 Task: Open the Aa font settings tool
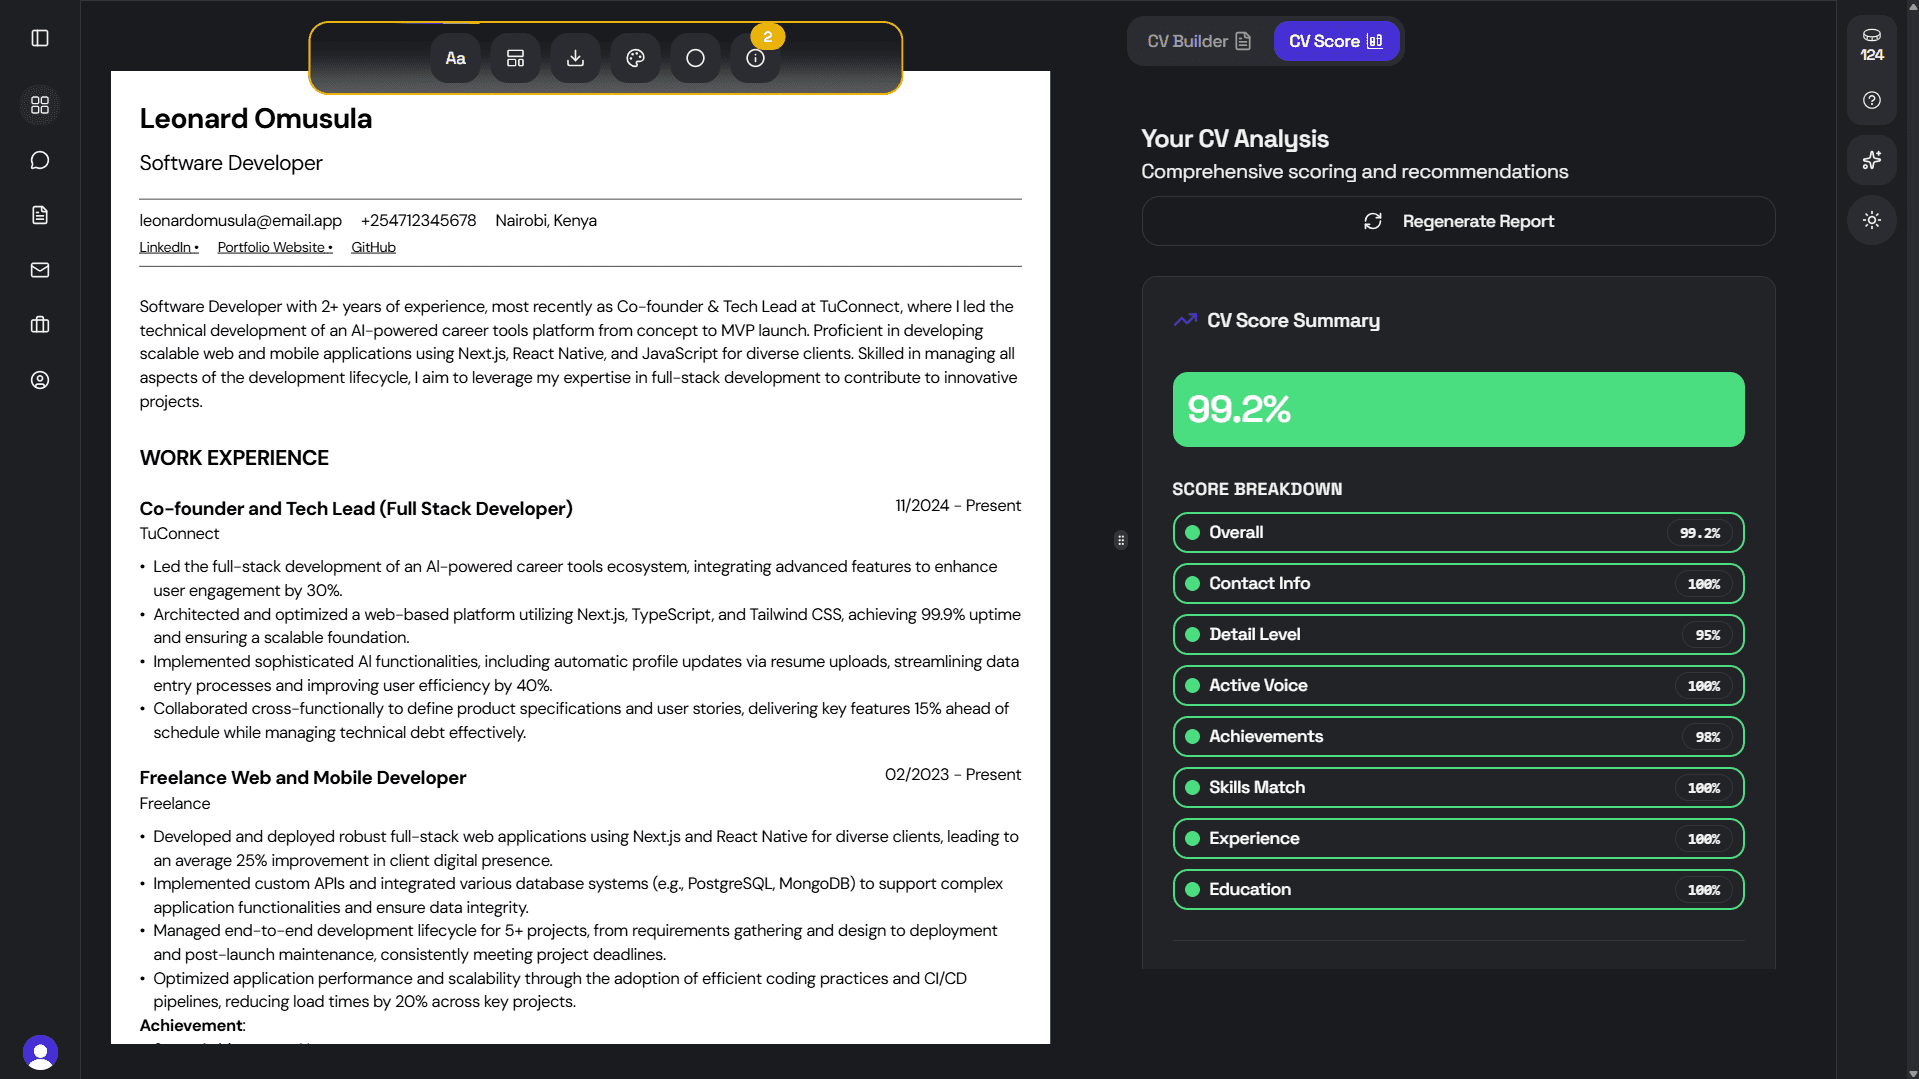coord(455,58)
